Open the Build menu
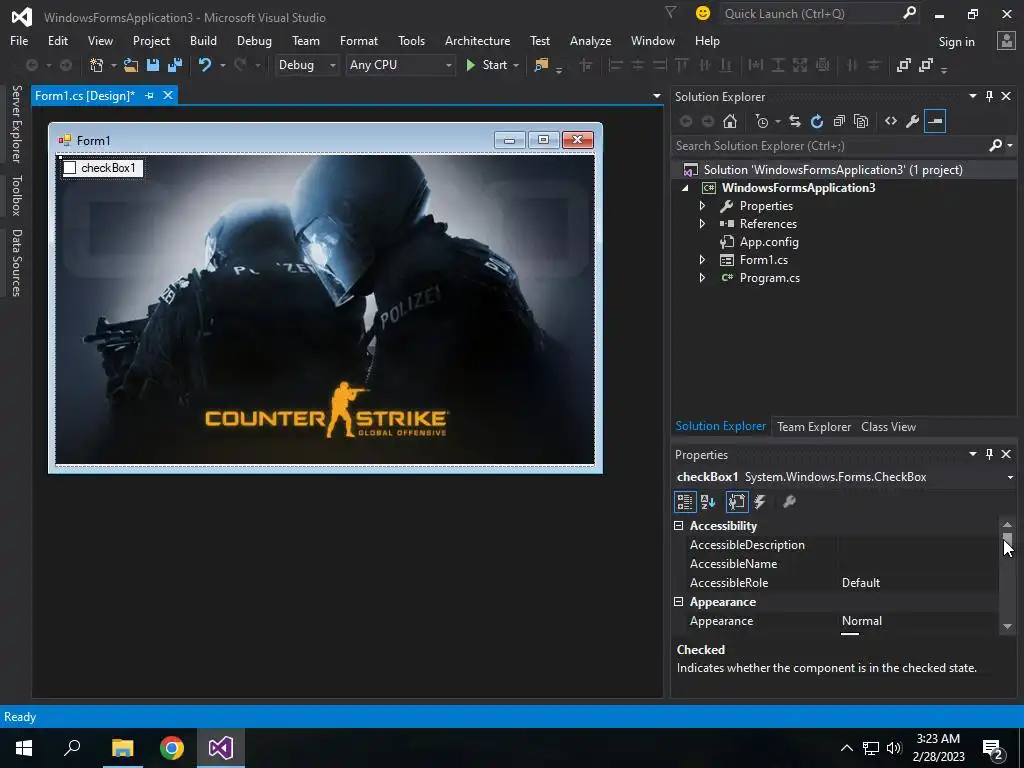Viewport: 1024px width, 768px height. tap(203, 40)
